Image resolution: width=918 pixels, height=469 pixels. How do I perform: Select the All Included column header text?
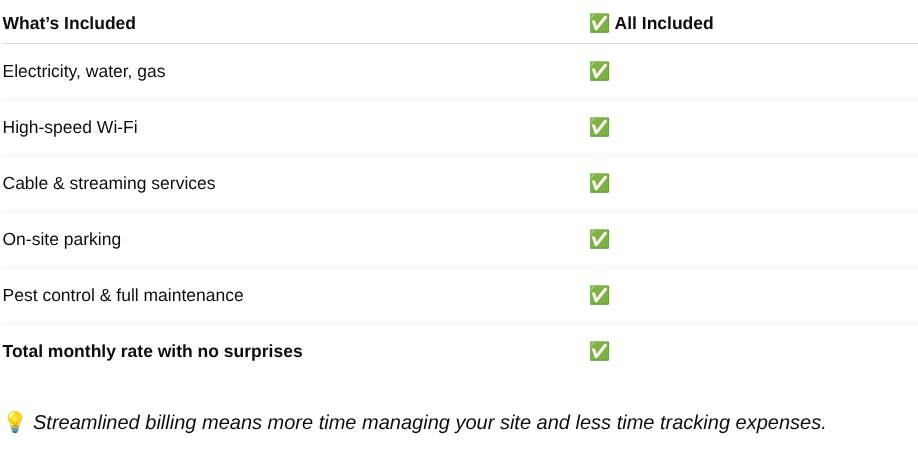tap(664, 23)
